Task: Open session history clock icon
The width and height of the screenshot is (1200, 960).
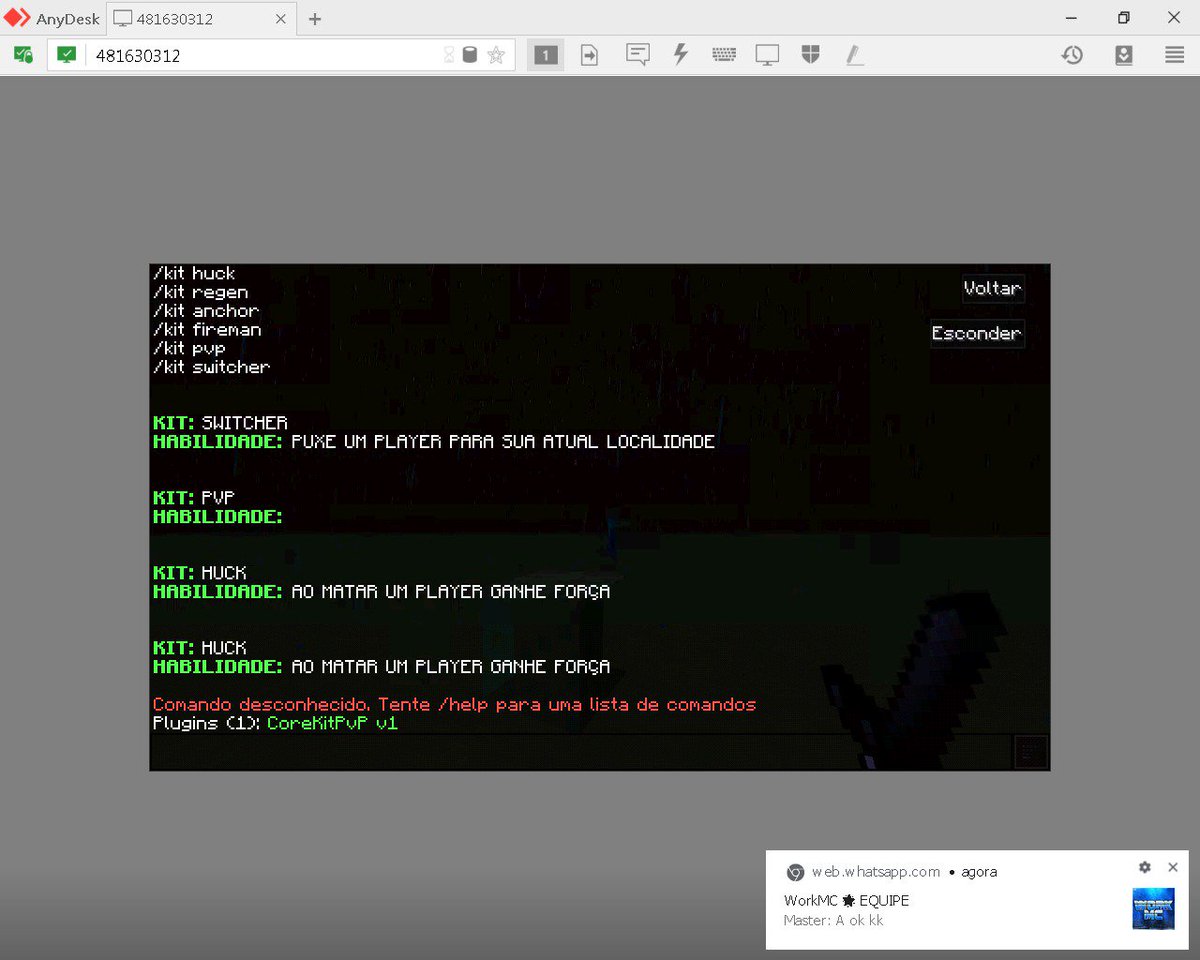Action: point(1072,55)
